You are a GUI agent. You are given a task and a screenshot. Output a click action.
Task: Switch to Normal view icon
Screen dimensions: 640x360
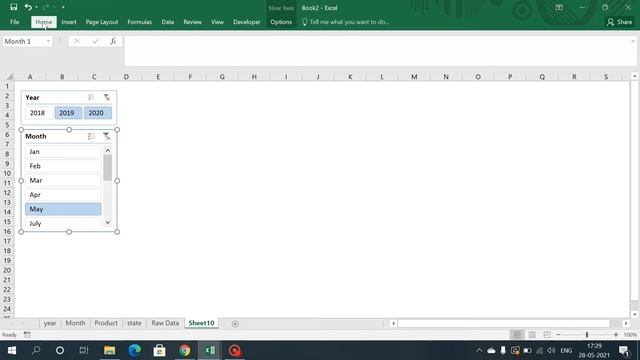click(x=517, y=335)
